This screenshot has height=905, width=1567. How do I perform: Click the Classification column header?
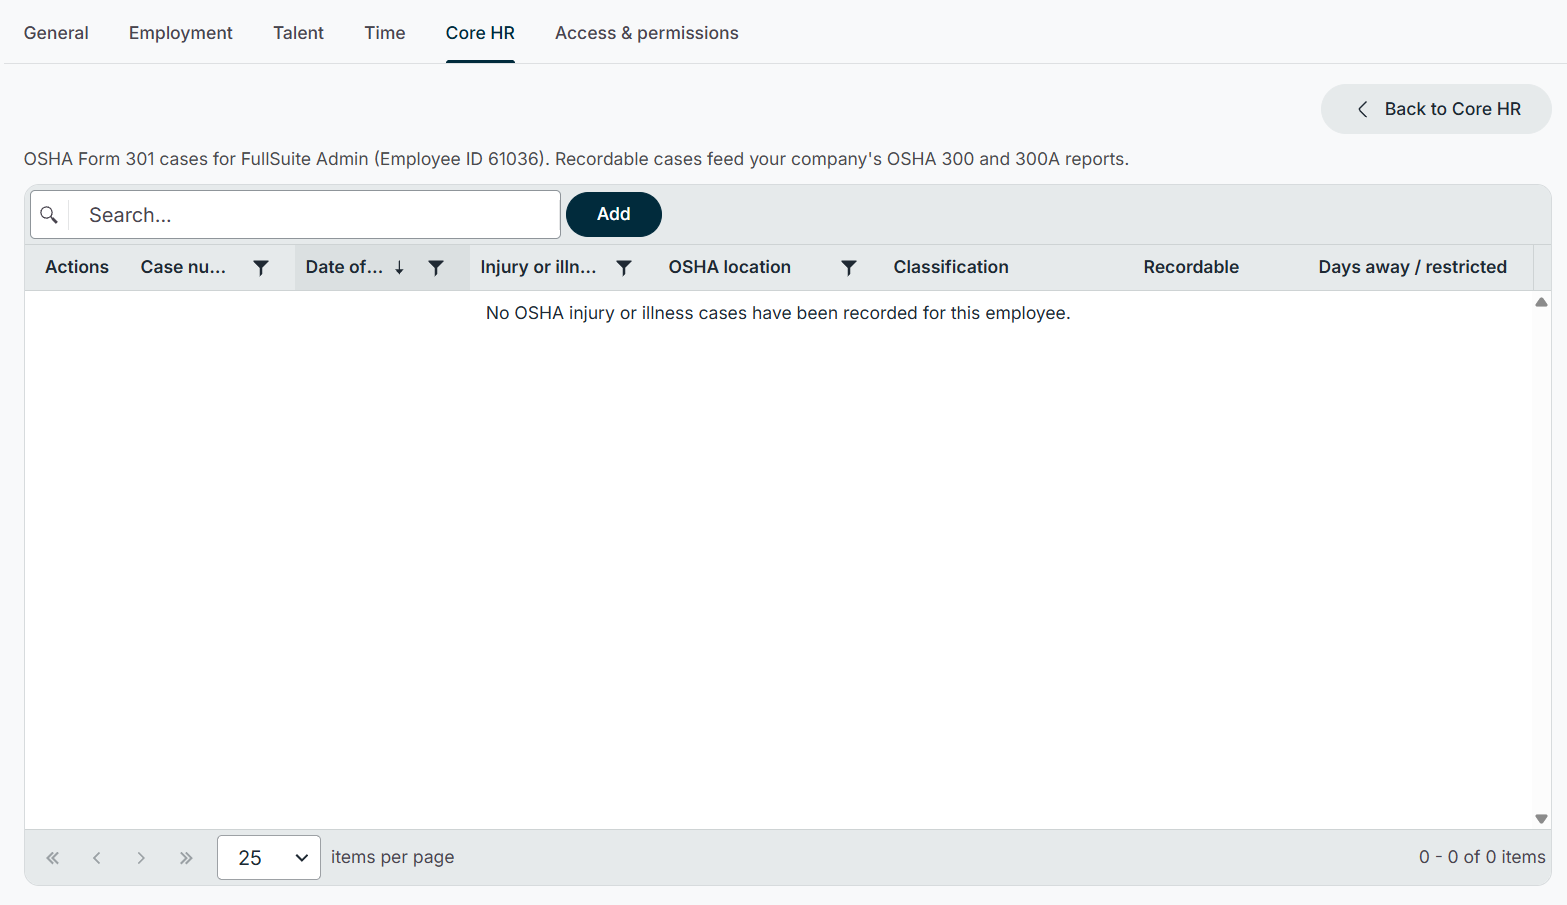pos(951,267)
